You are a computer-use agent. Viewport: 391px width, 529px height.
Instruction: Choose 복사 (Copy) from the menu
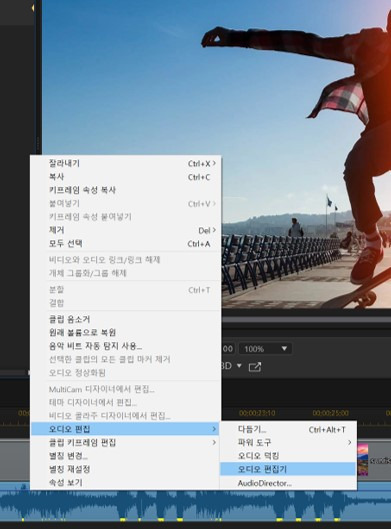click(125, 177)
